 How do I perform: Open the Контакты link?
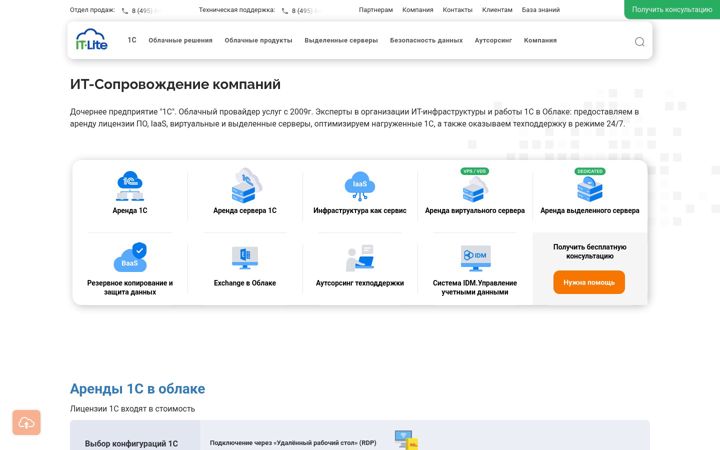click(x=457, y=10)
